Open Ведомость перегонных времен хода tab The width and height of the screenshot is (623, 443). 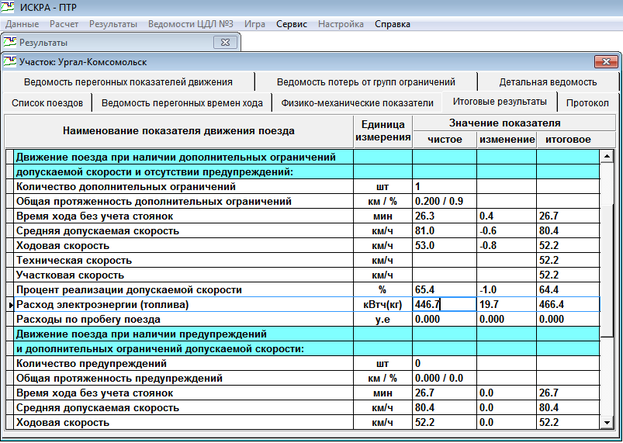coord(182,103)
